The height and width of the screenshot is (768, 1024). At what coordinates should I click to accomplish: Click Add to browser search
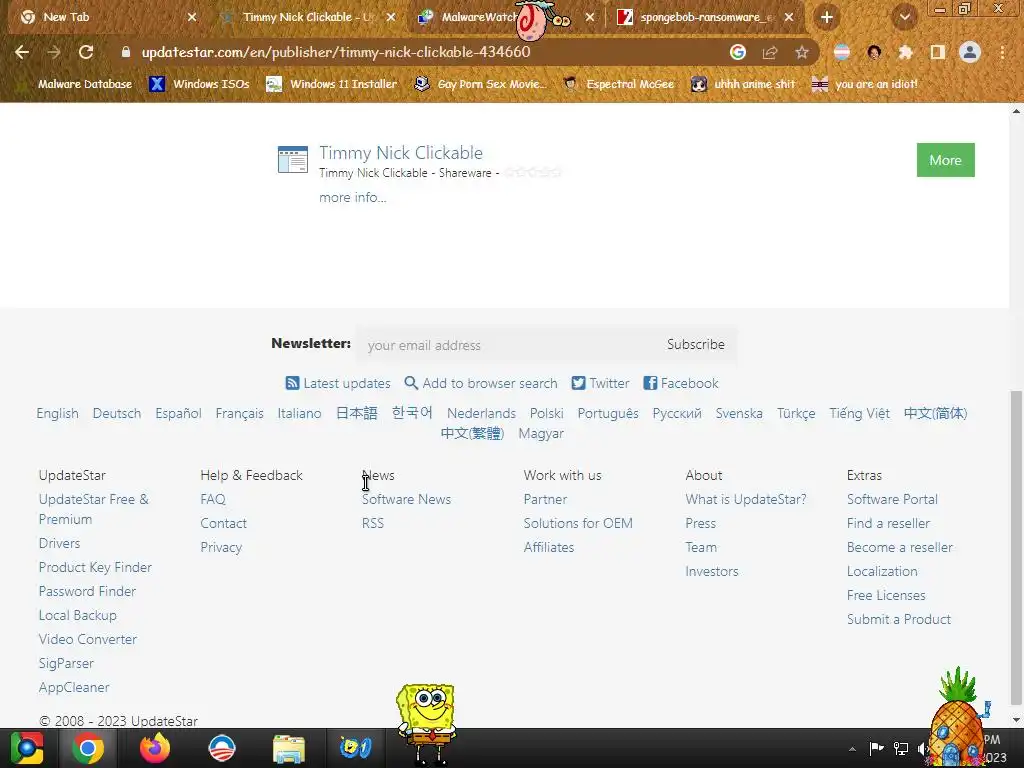(481, 383)
